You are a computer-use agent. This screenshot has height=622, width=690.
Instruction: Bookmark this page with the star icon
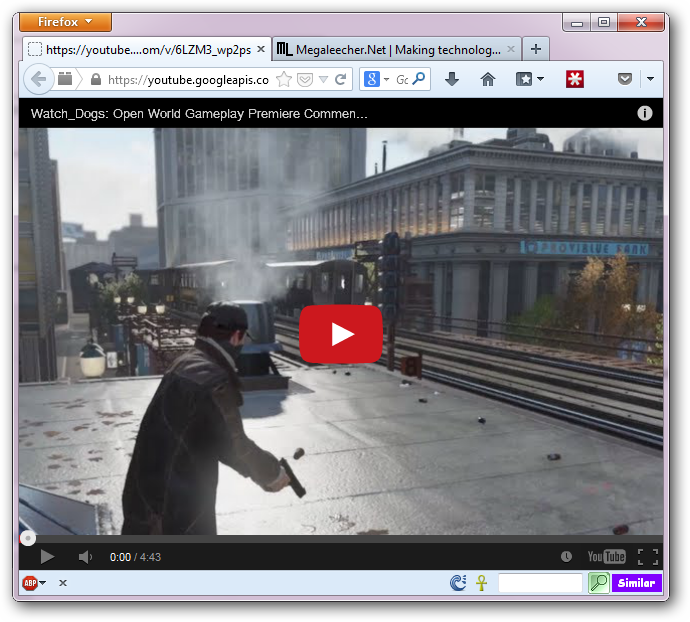[x=284, y=79]
